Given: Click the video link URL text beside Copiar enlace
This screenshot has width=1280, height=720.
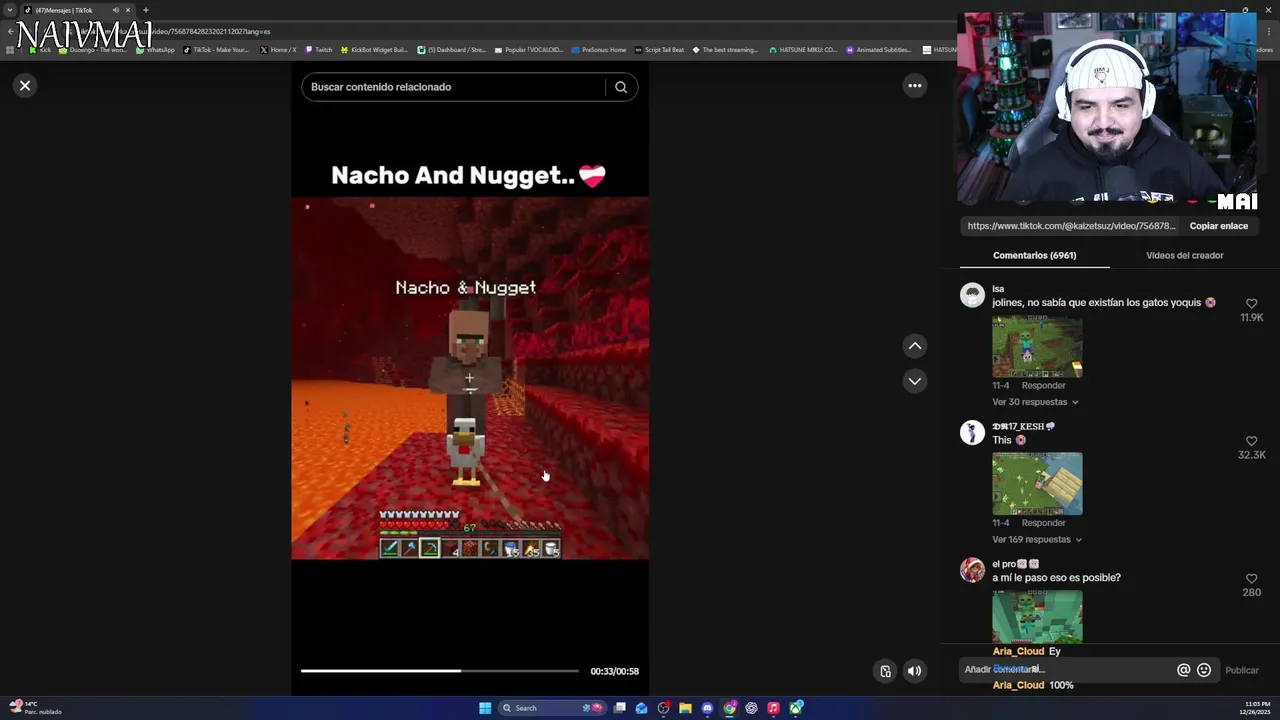Looking at the screenshot, I should click(x=1071, y=226).
